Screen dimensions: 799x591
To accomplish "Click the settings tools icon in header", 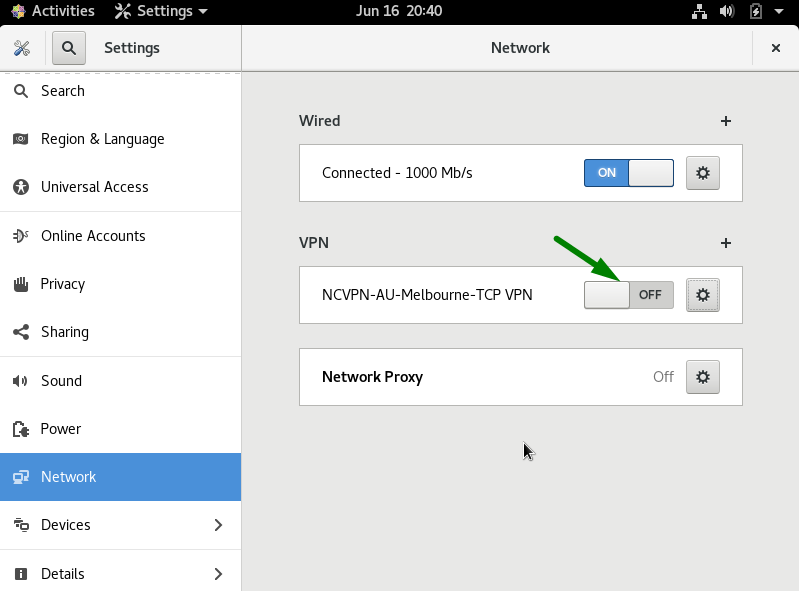I will pyautogui.click(x=22, y=48).
